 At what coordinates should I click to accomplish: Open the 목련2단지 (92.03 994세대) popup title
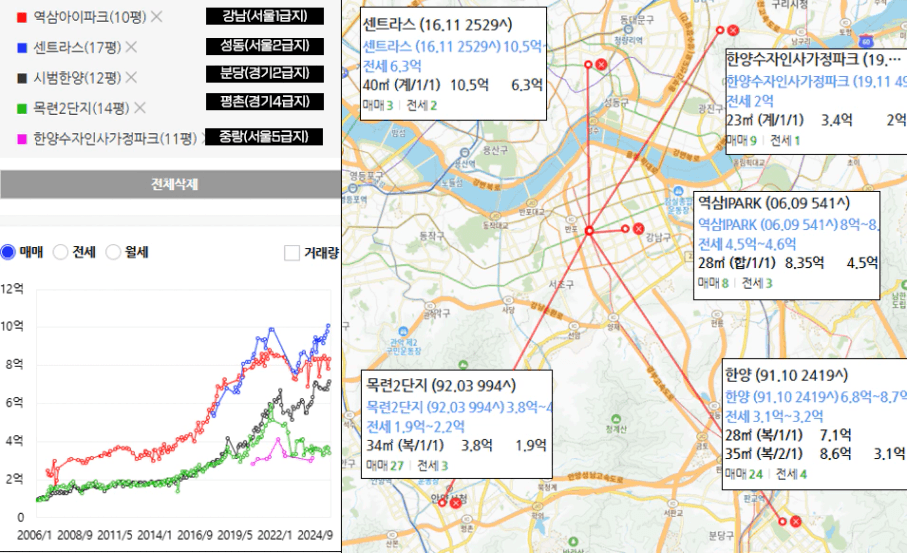[x=440, y=385]
